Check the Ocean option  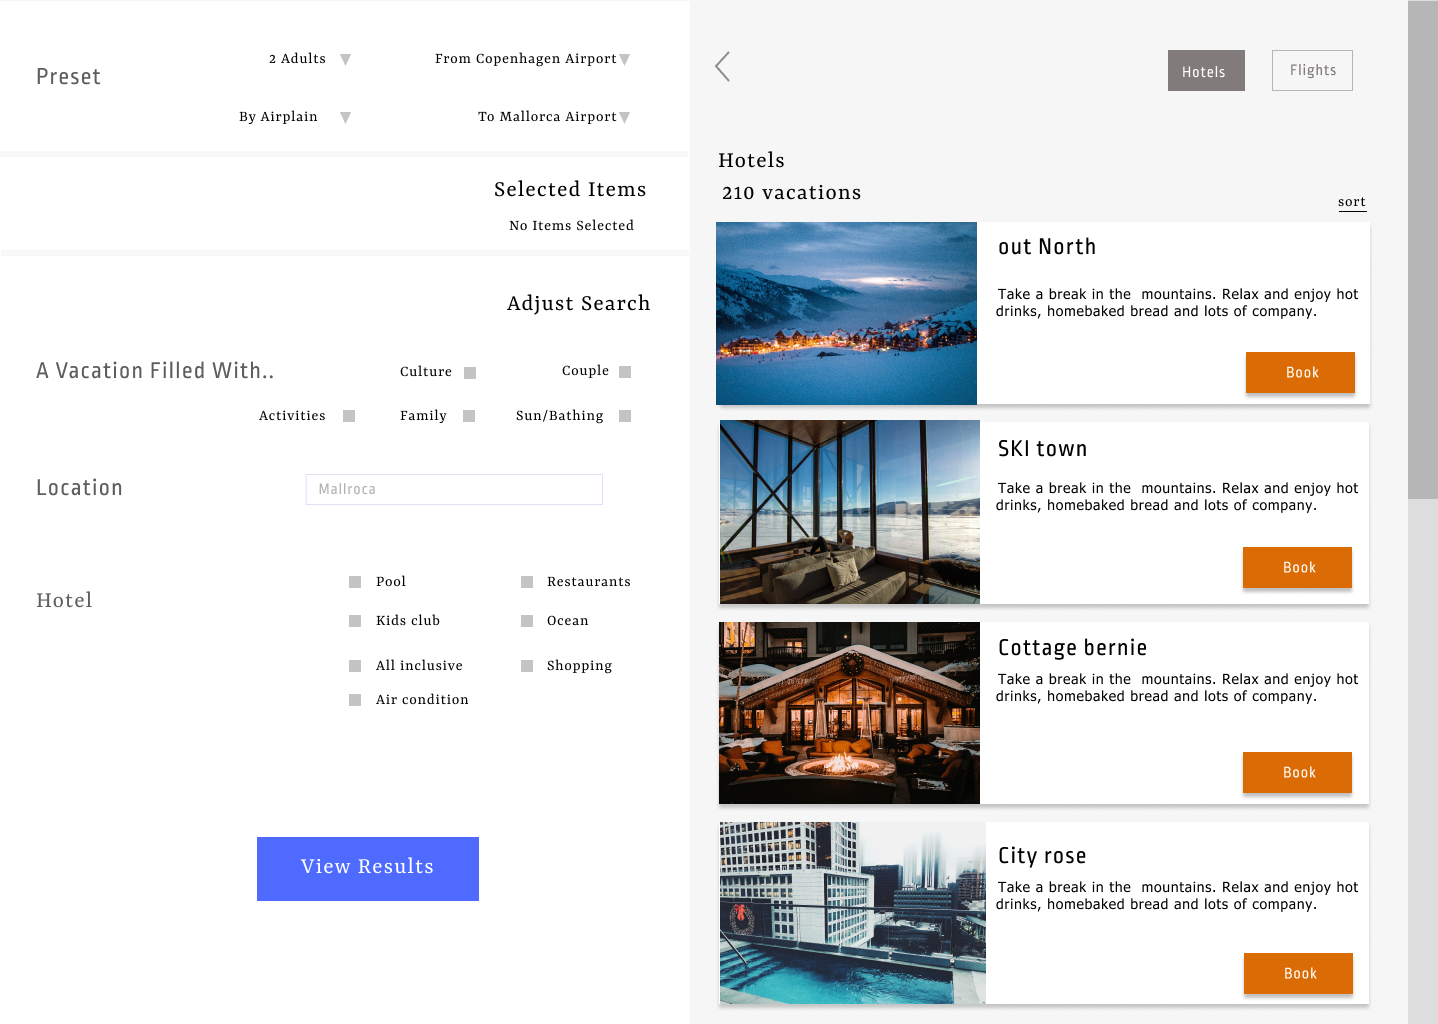527,621
